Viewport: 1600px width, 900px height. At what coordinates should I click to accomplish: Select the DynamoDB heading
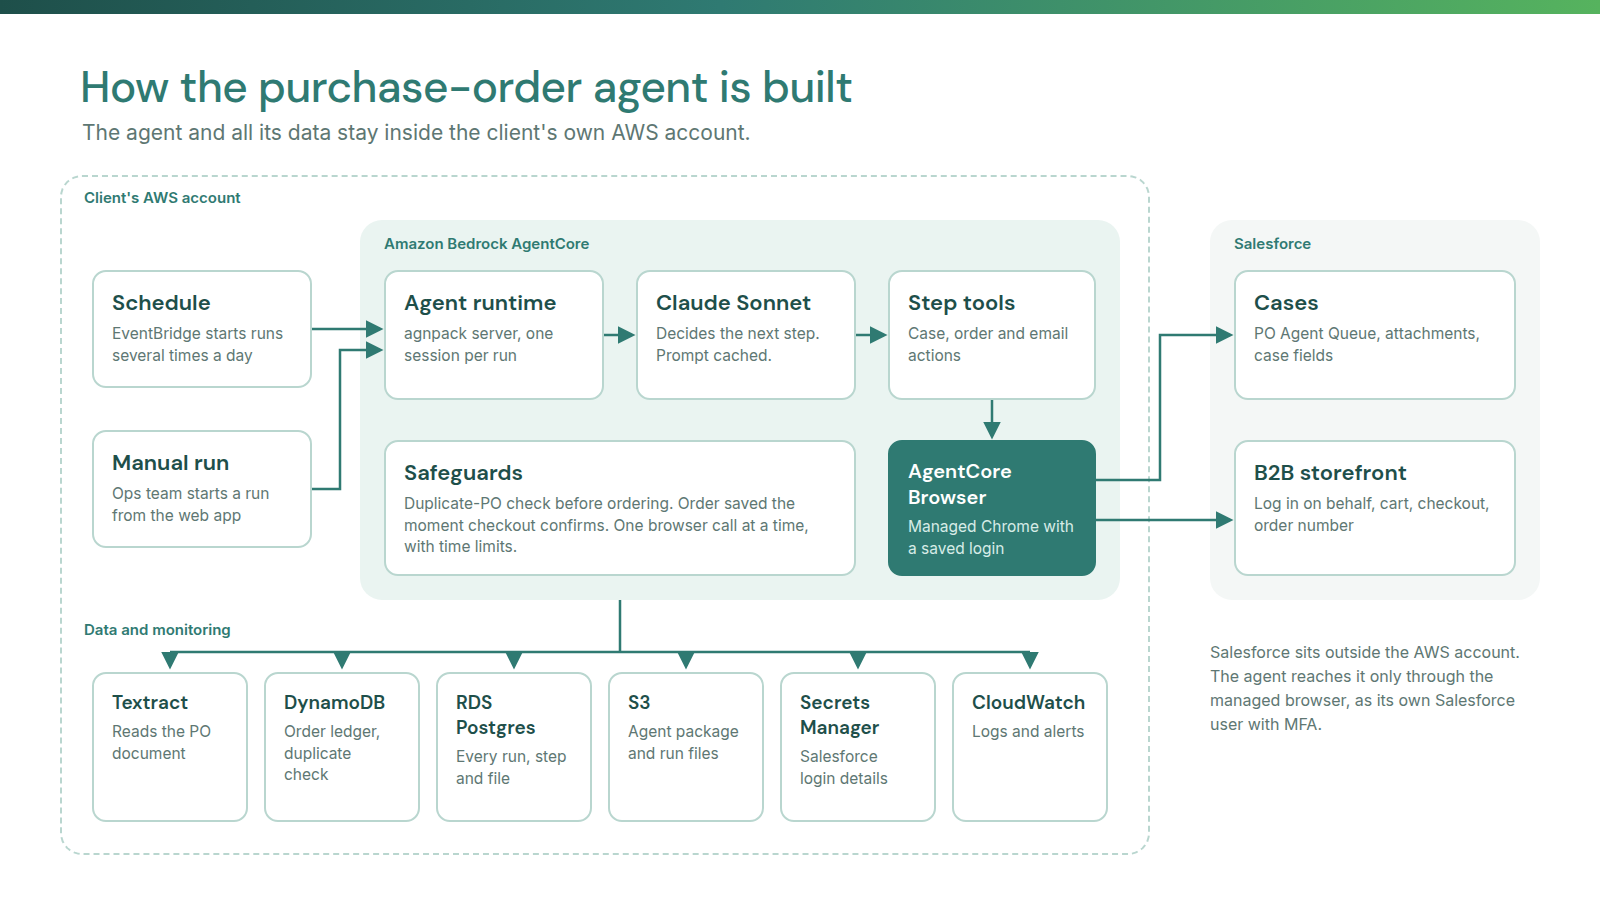point(334,703)
